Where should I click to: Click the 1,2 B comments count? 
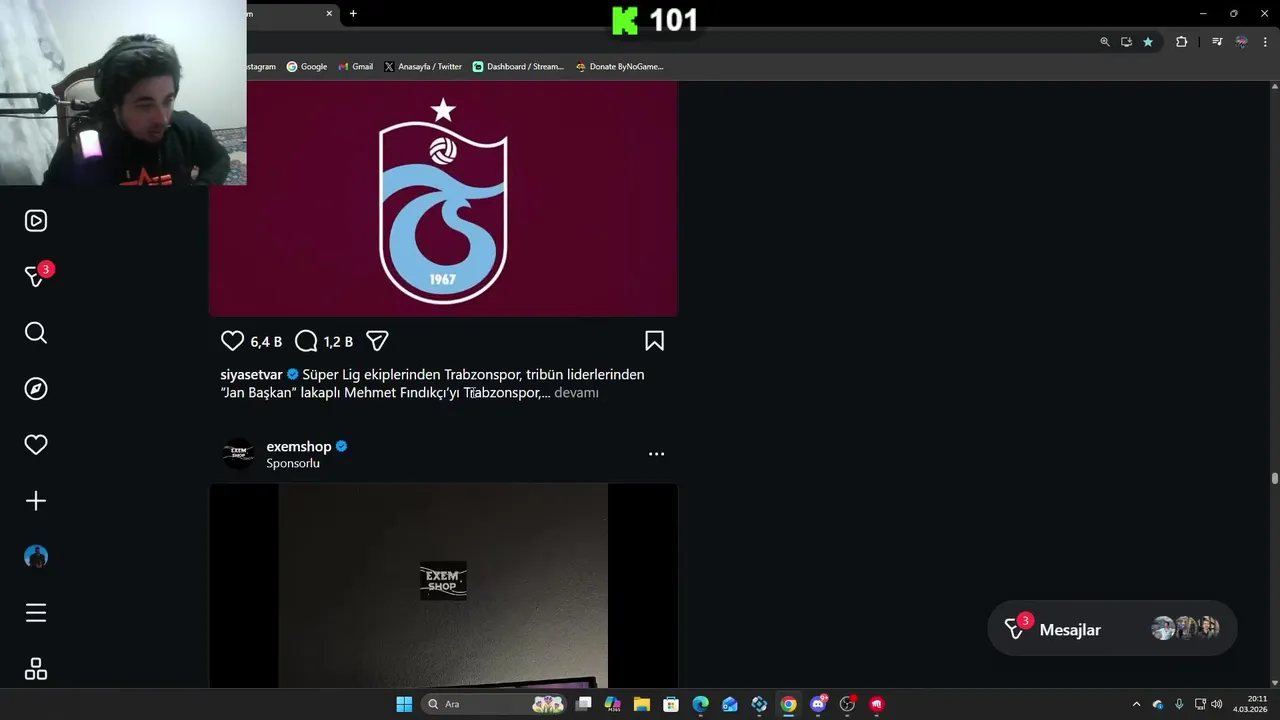click(338, 342)
